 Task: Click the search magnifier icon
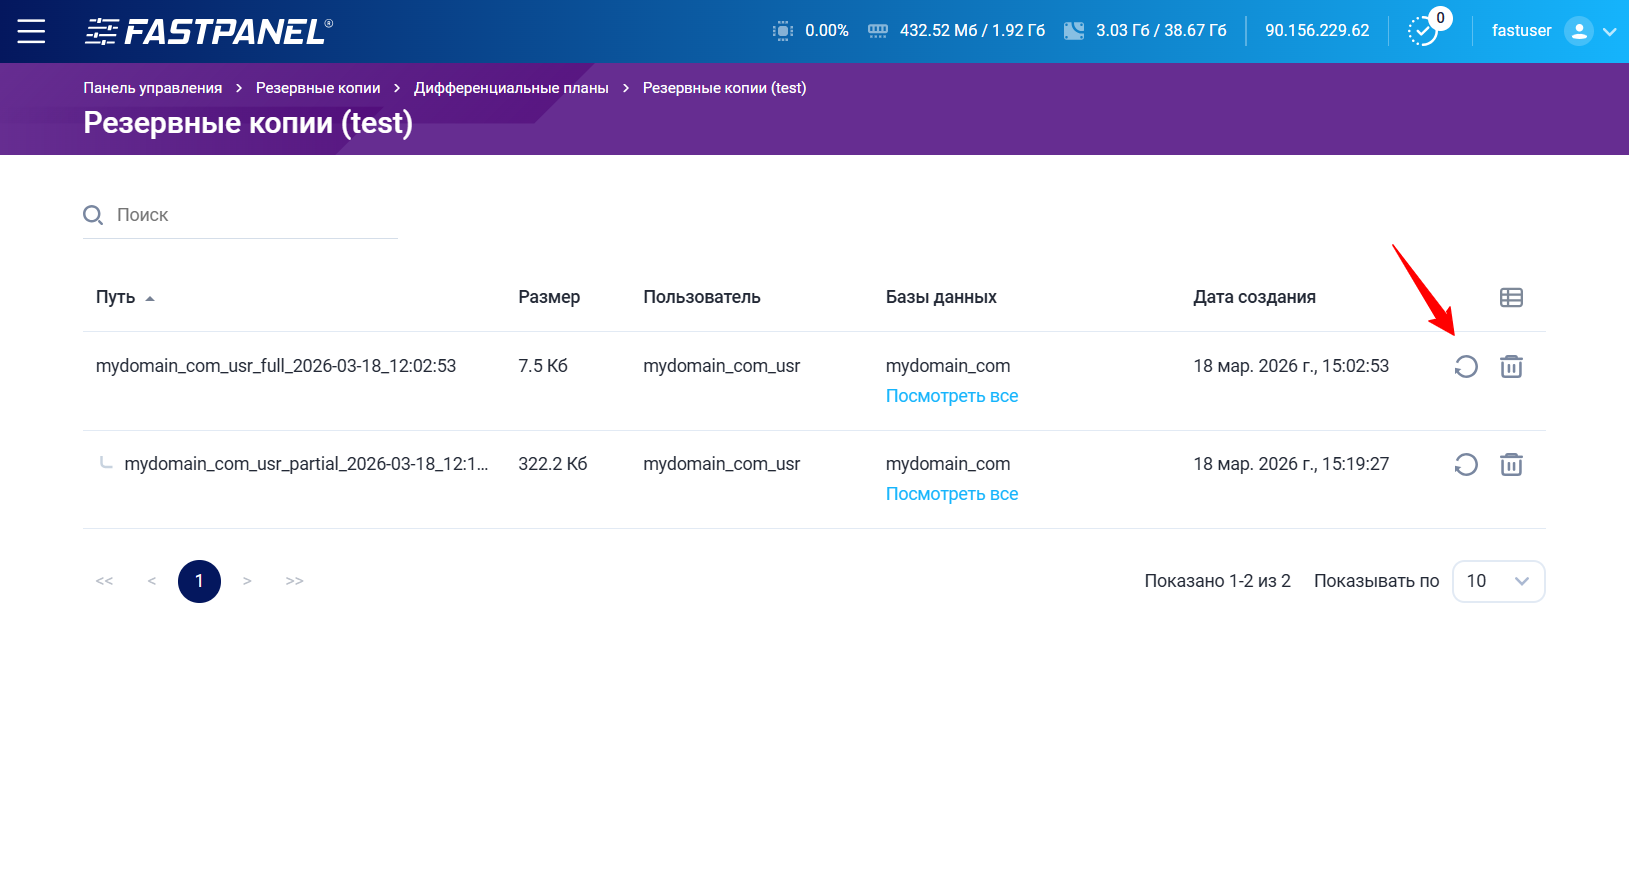[x=93, y=215]
